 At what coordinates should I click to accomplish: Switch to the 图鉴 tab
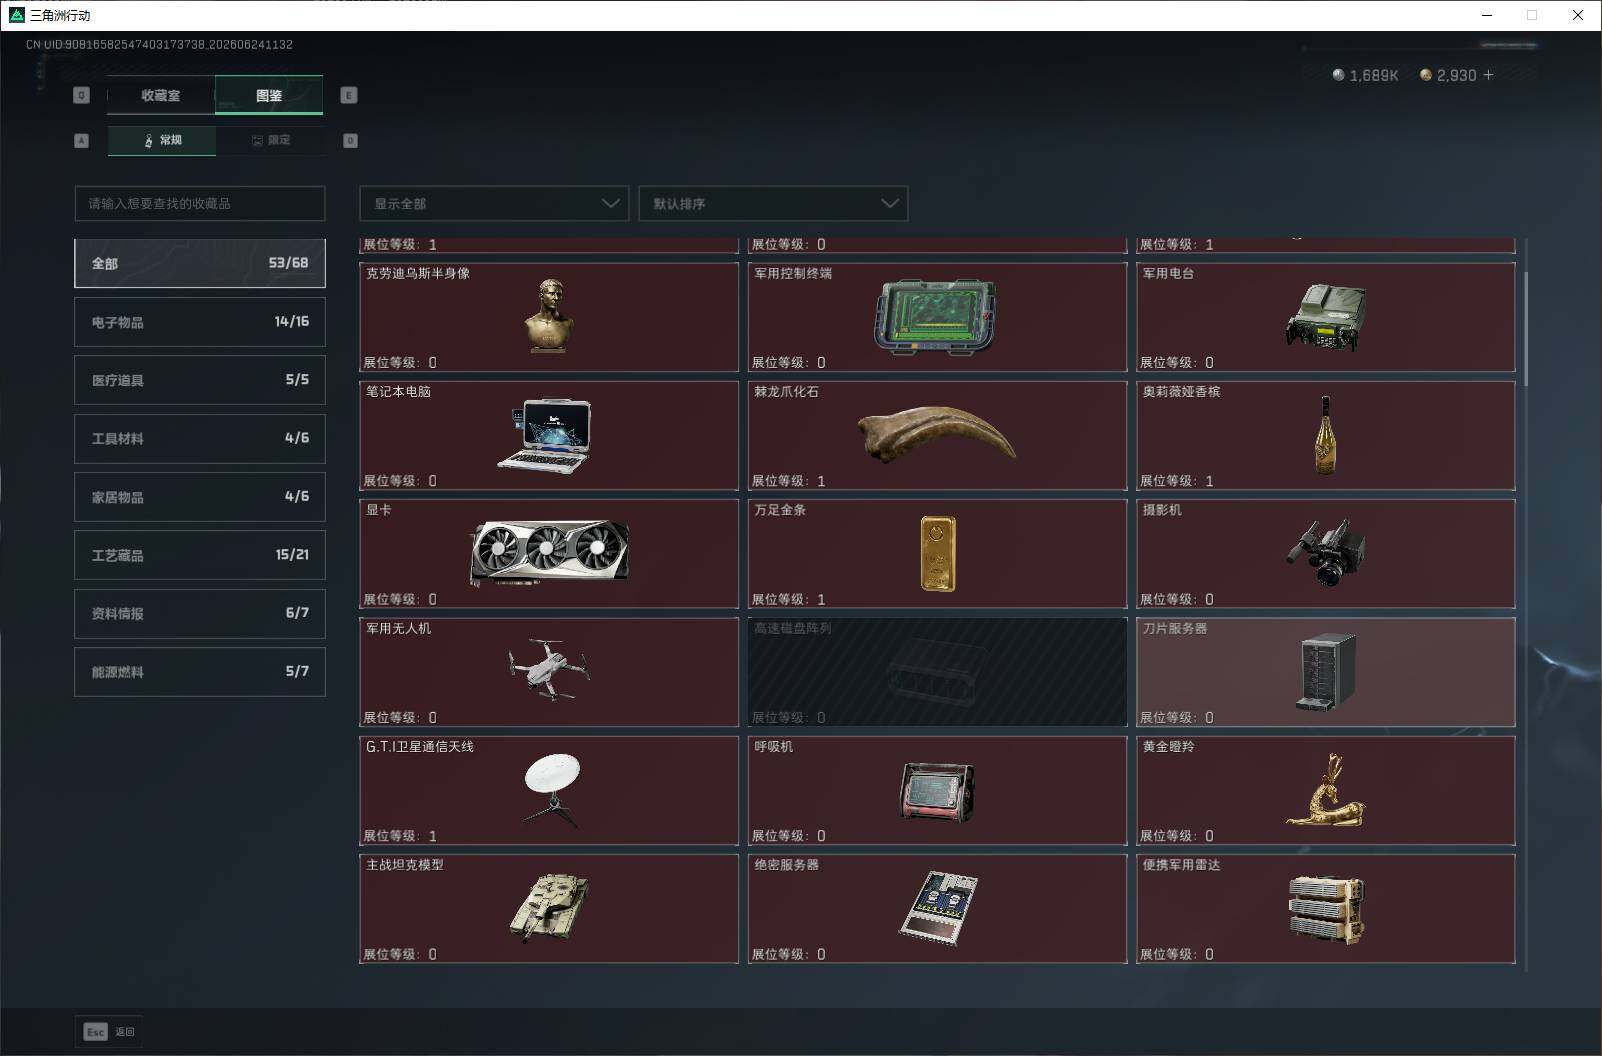click(x=269, y=95)
